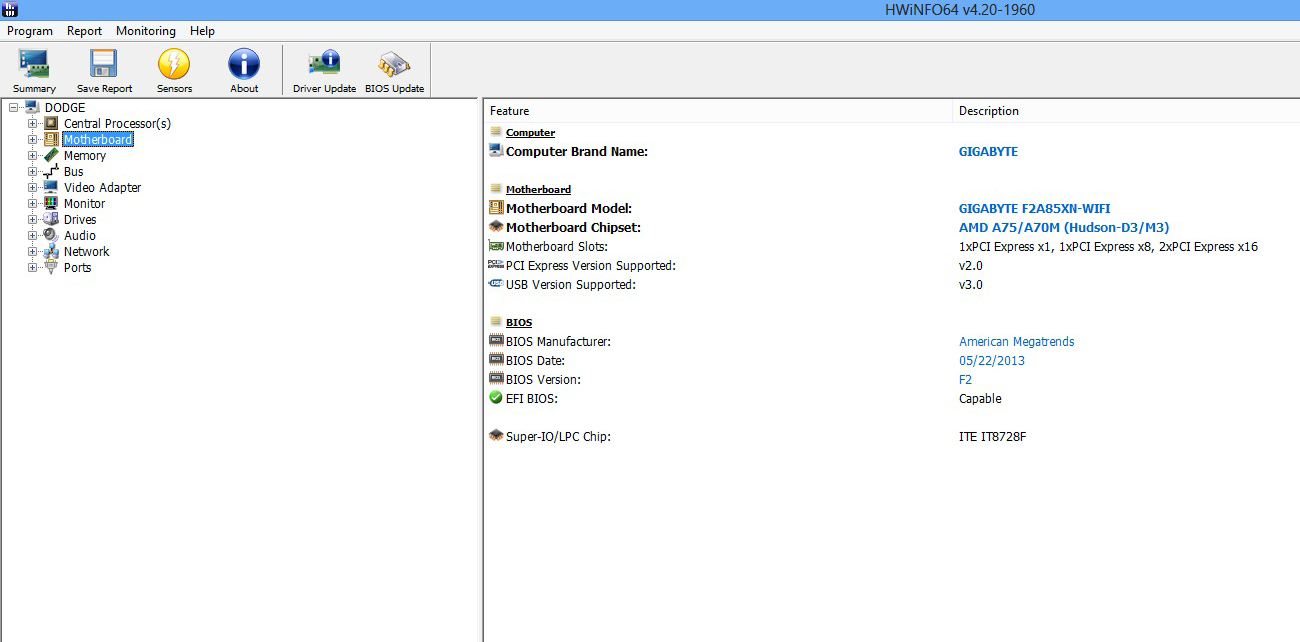This screenshot has width=1300, height=642.
Task: Open the Report menu
Action: pyautogui.click(x=85, y=31)
